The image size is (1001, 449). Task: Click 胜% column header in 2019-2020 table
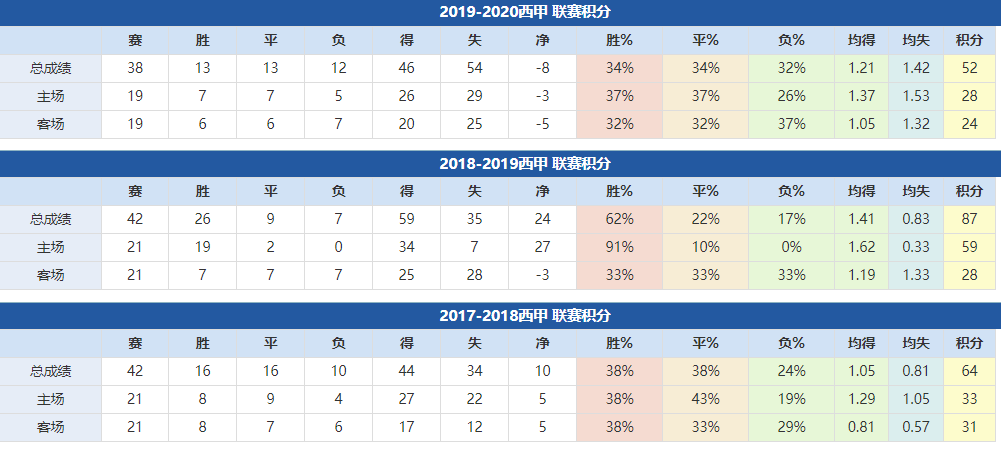tap(619, 41)
